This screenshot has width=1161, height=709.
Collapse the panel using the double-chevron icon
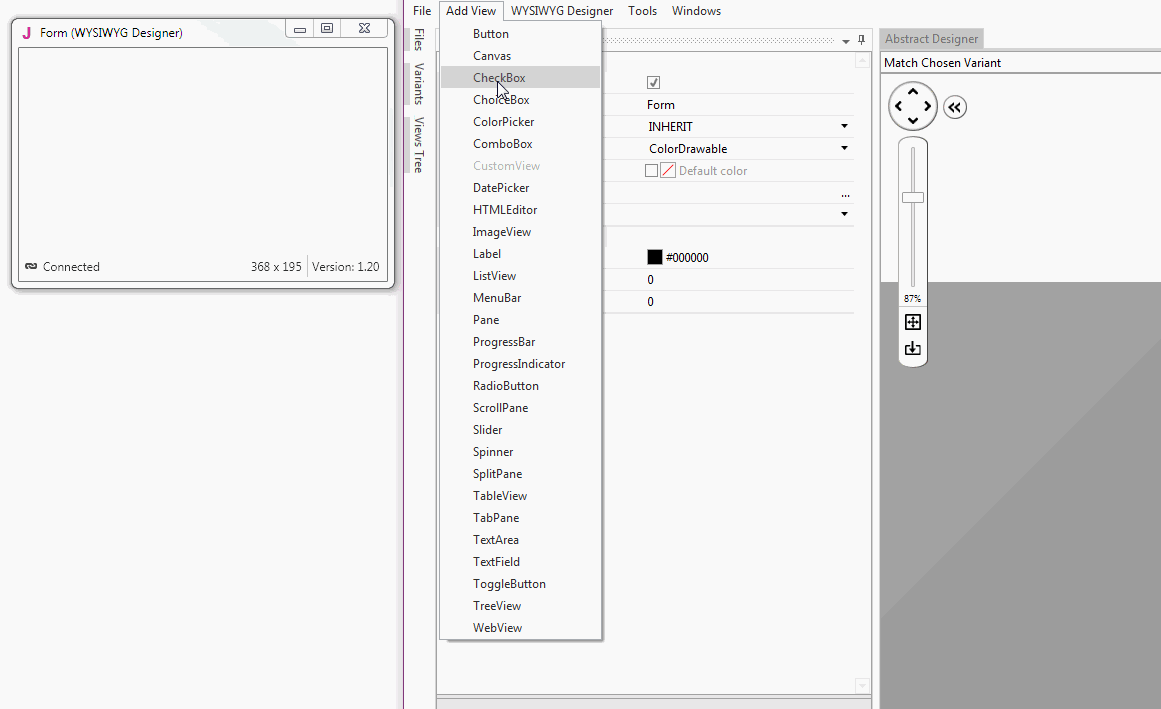[x=954, y=107]
